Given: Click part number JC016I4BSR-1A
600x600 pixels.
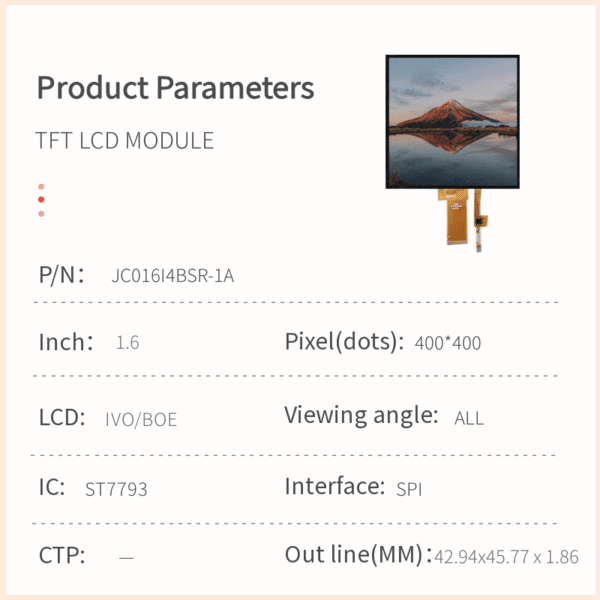Looking at the screenshot, I should 173,276.
